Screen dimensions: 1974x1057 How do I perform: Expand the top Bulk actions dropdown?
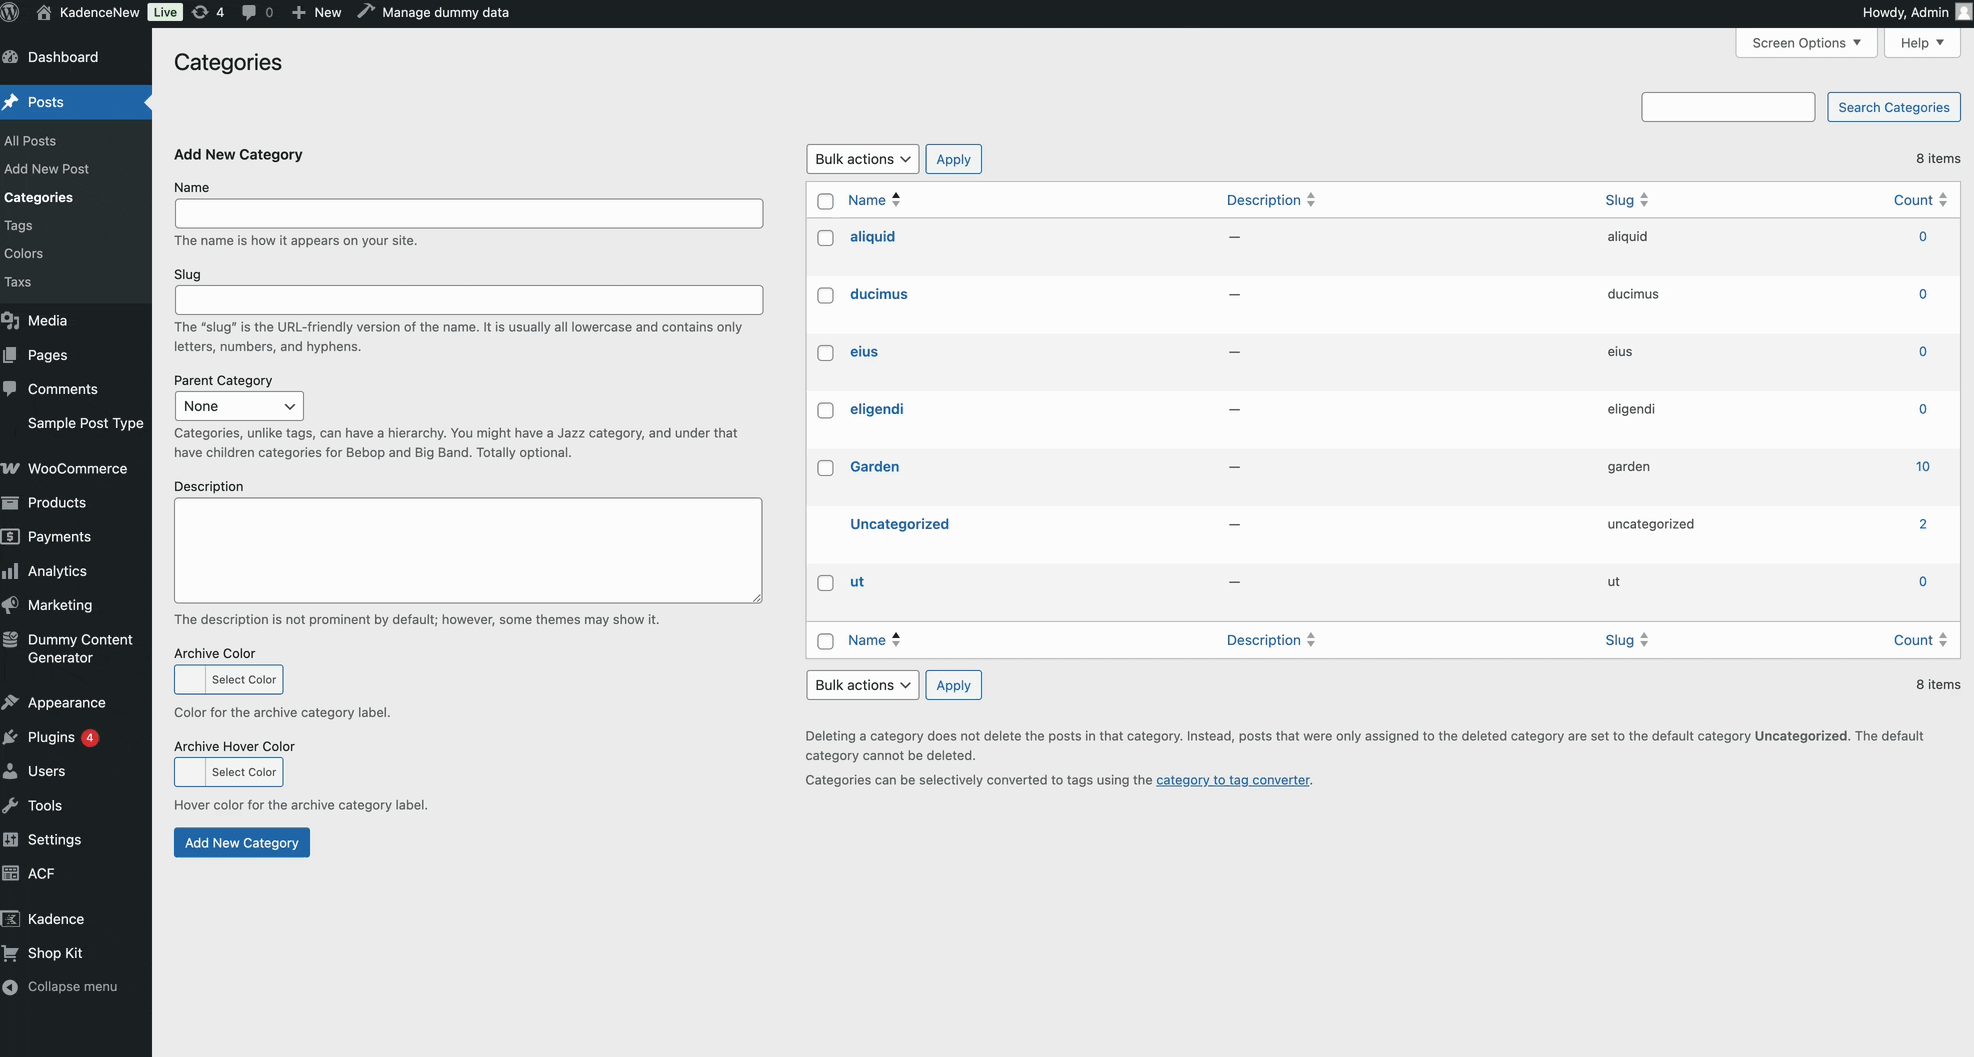(x=862, y=159)
